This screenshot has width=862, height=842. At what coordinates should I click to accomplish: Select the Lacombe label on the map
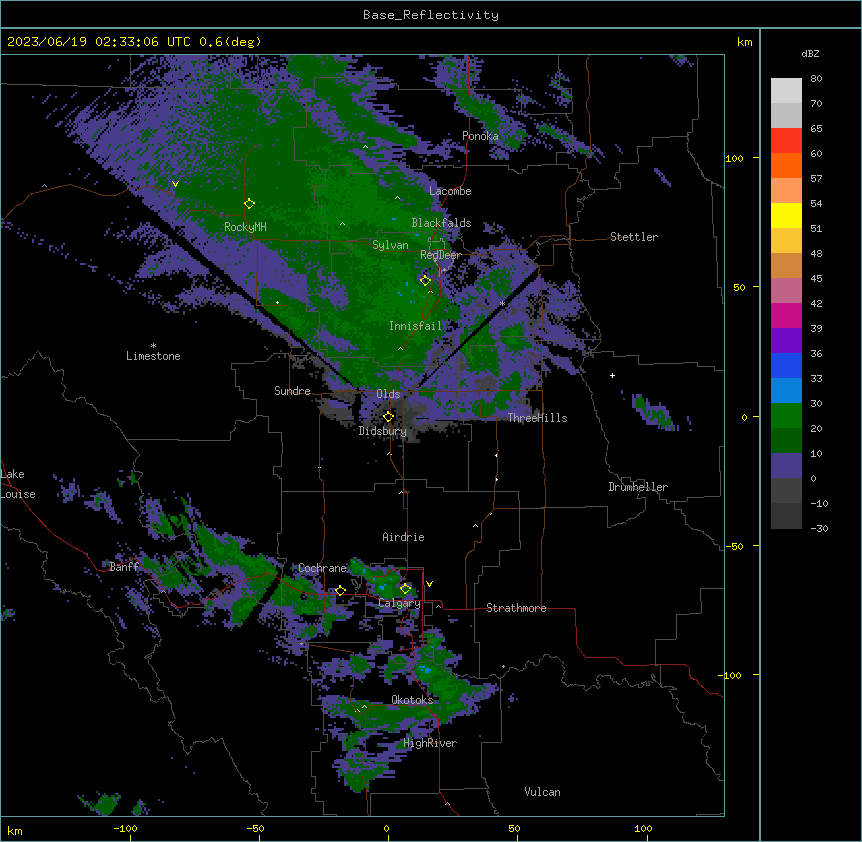(450, 191)
